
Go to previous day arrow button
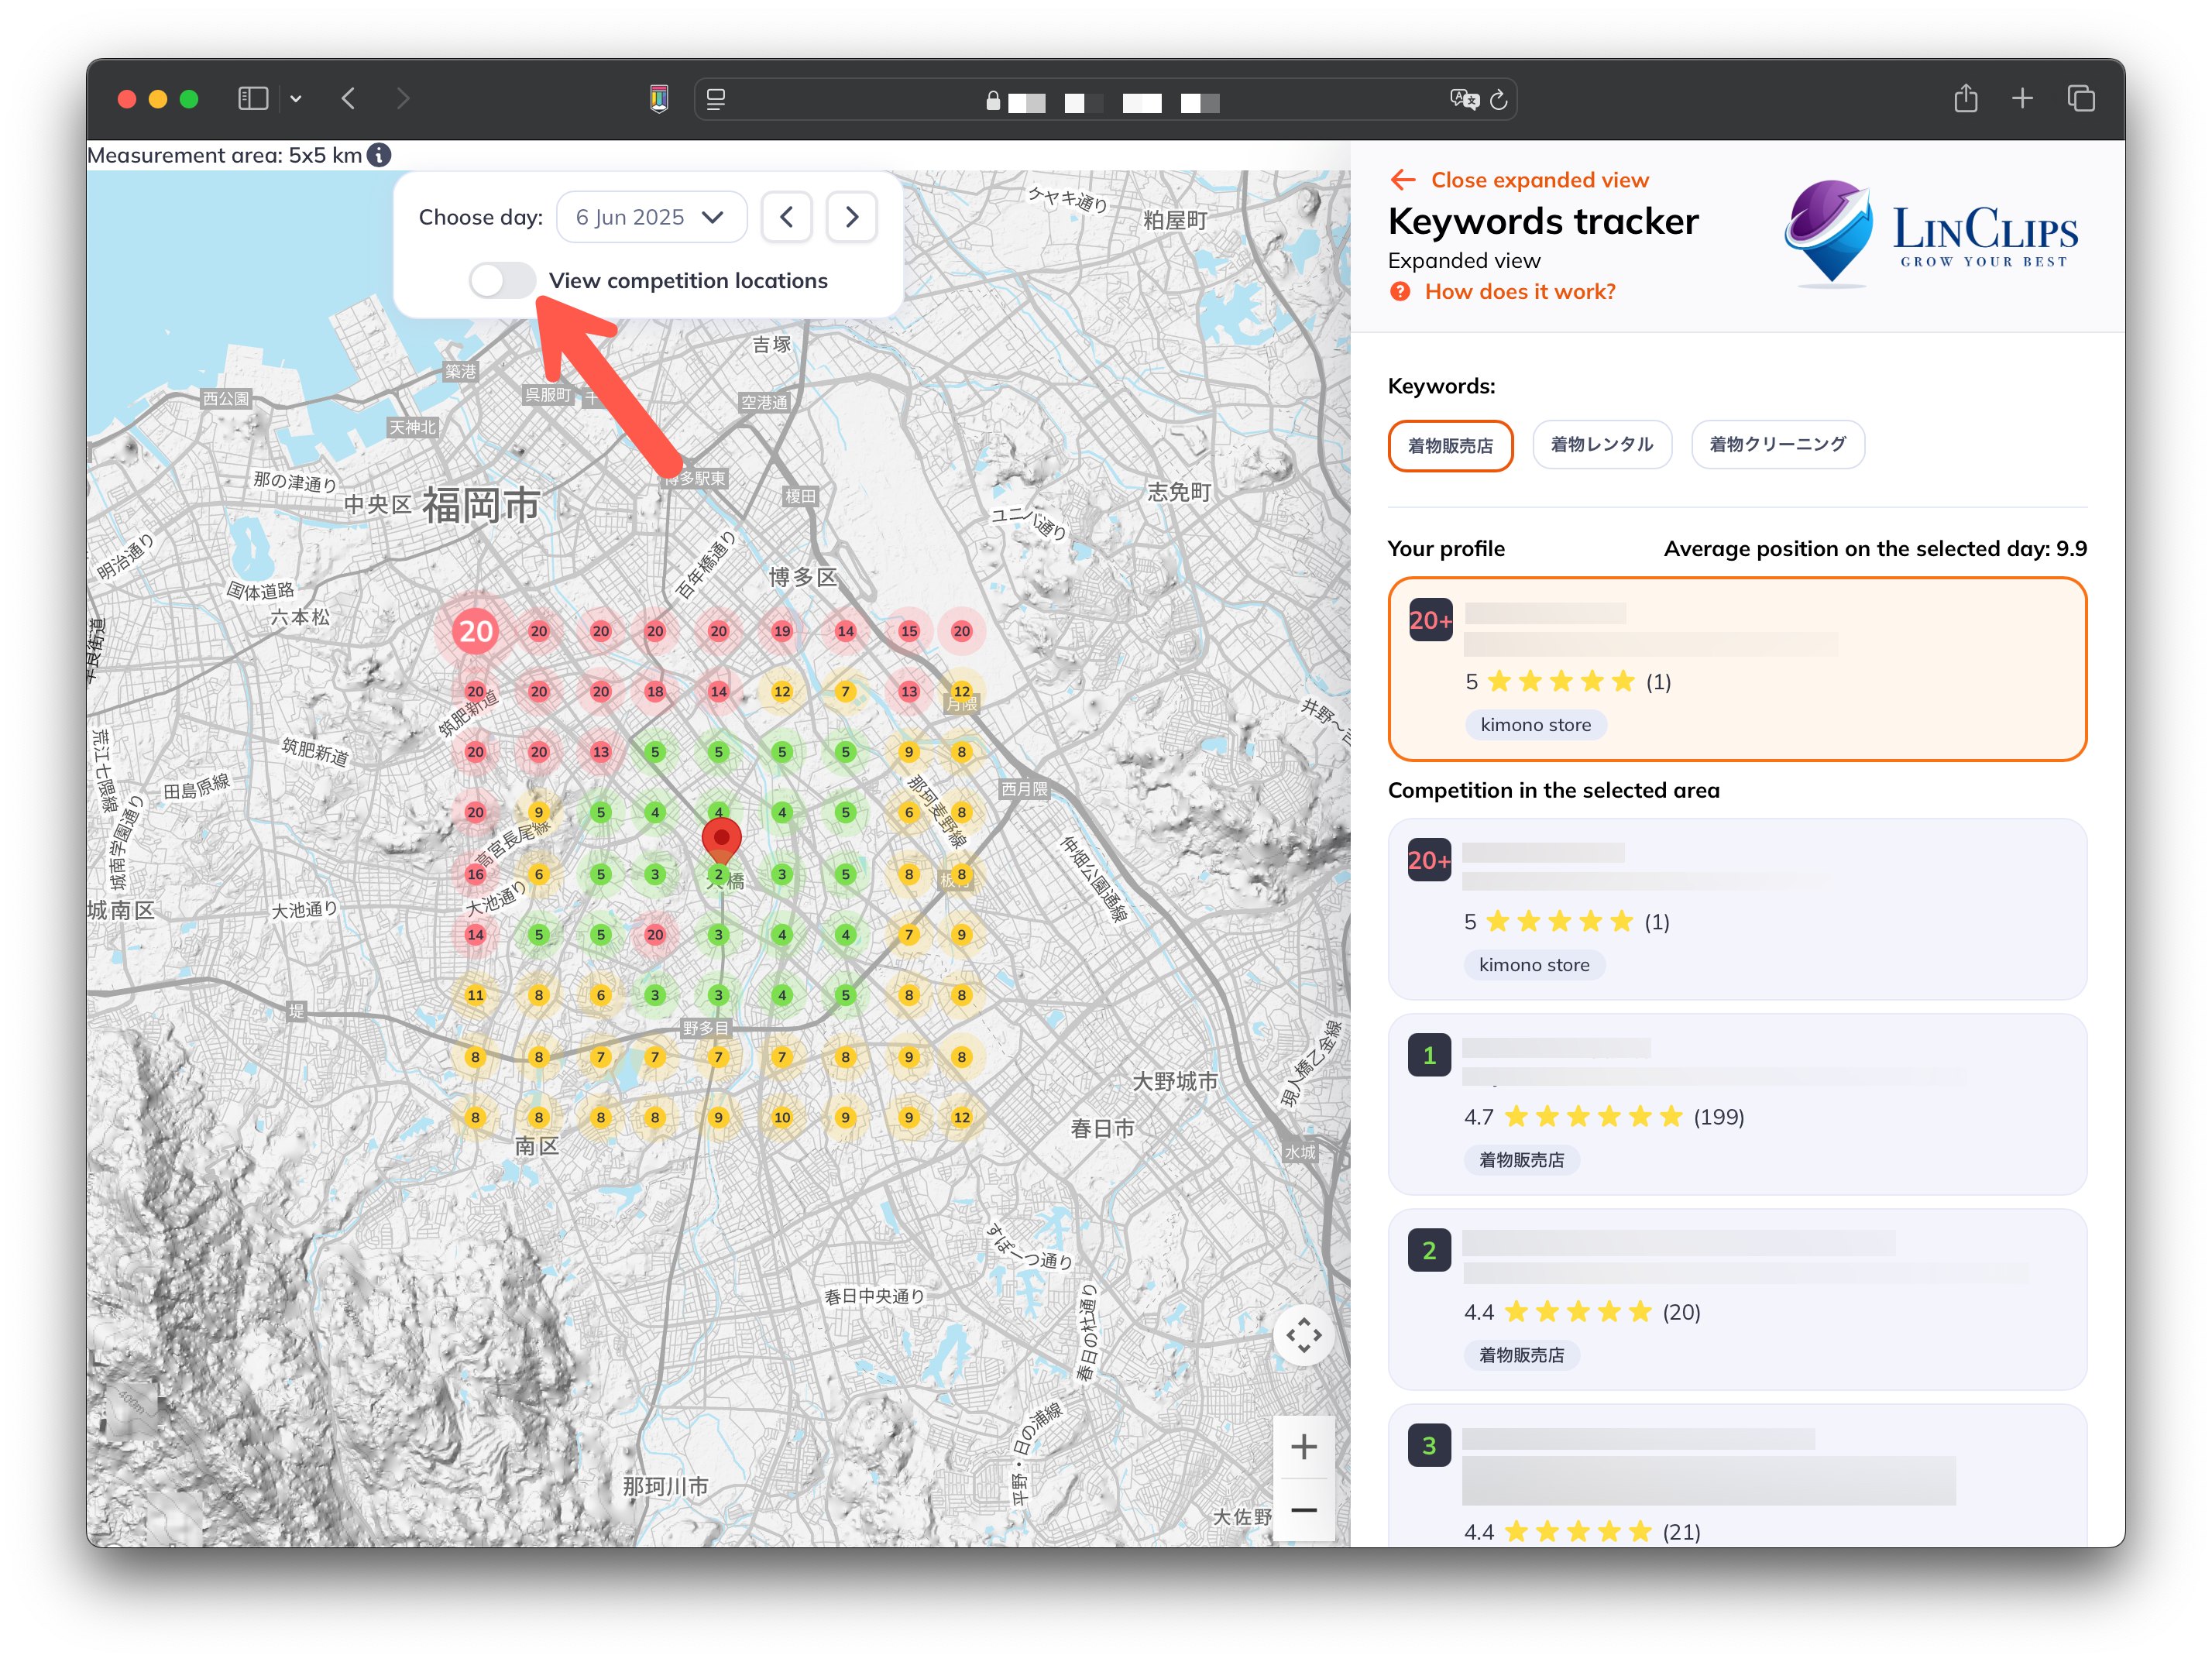(787, 217)
